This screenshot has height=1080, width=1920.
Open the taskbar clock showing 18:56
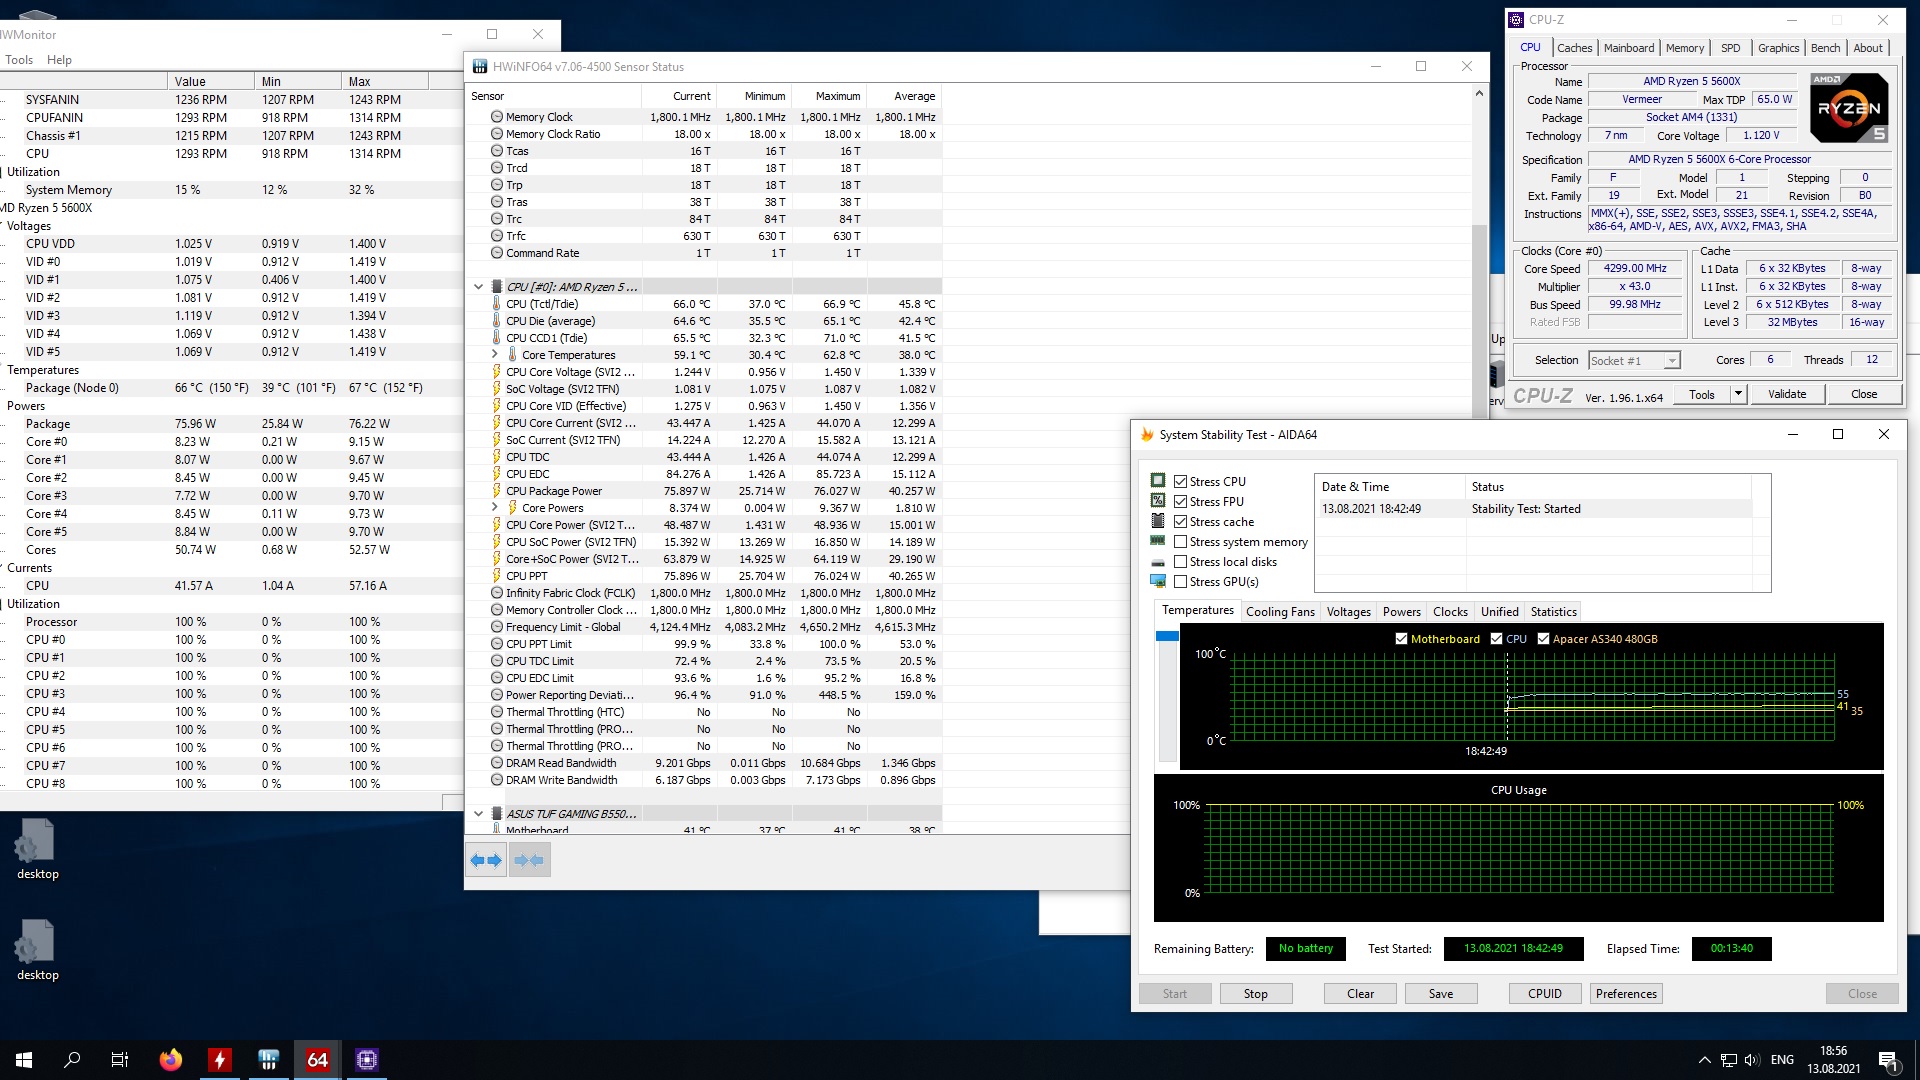coord(1834,1060)
